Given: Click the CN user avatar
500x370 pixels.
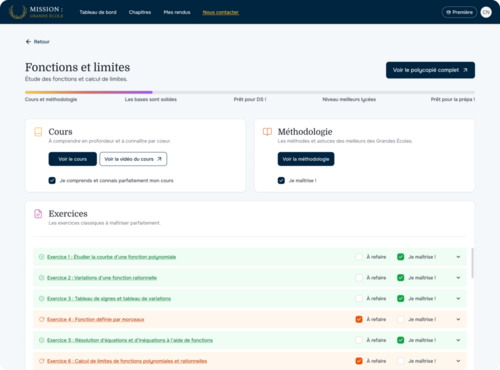Looking at the screenshot, I should coord(486,12).
